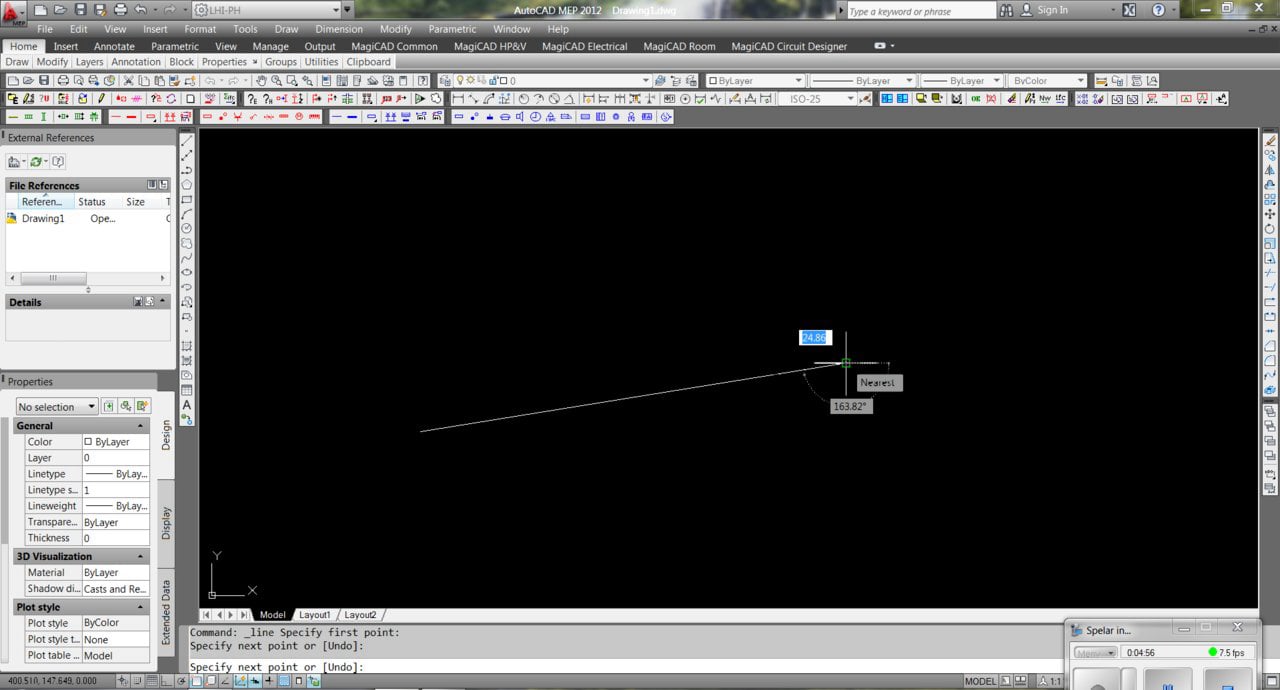
Task: Open the Format menu
Action: pyautogui.click(x=200, y=29)
